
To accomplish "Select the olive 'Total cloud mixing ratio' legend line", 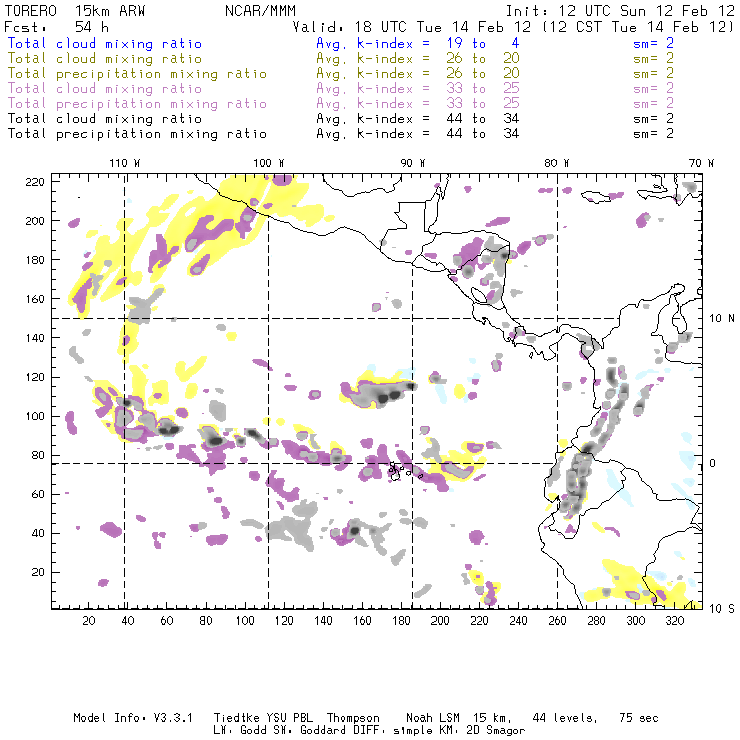I will point(105,59).
